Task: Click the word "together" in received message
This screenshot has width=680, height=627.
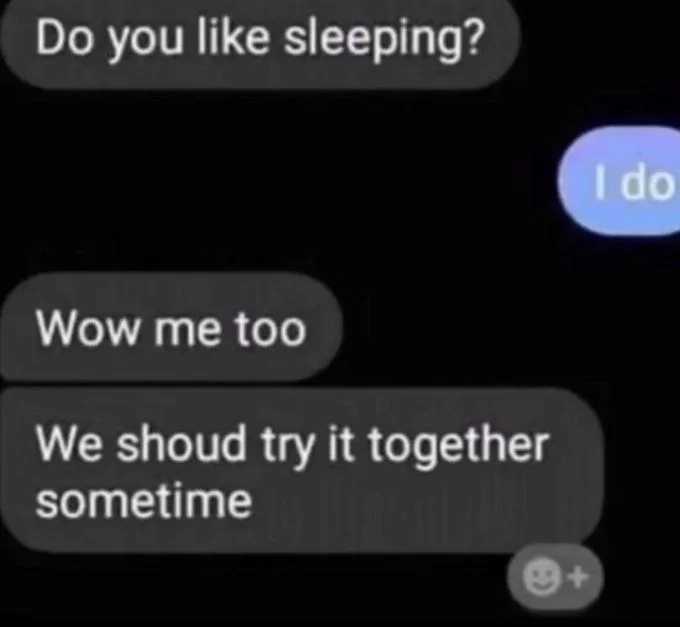Action: click(458, 446)
